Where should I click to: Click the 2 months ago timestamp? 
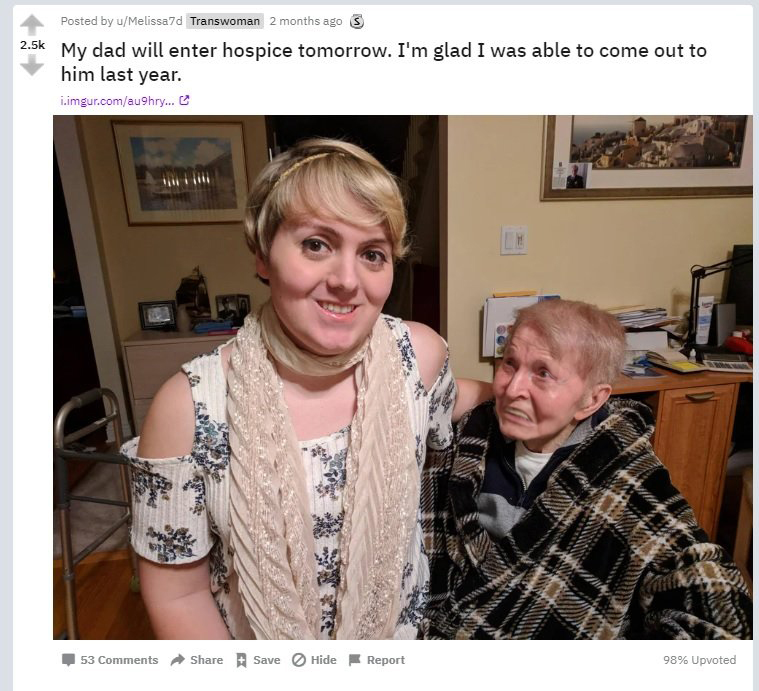[306, 21]
